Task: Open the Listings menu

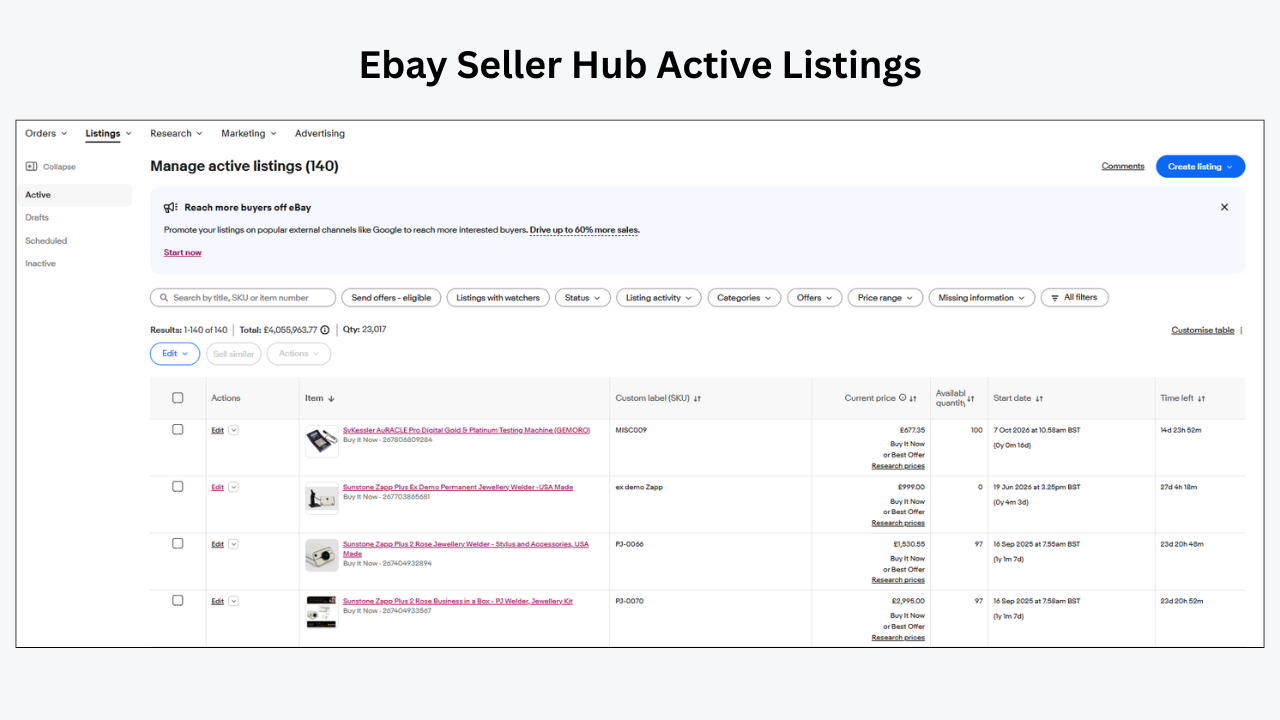Action: coord(108,133)
